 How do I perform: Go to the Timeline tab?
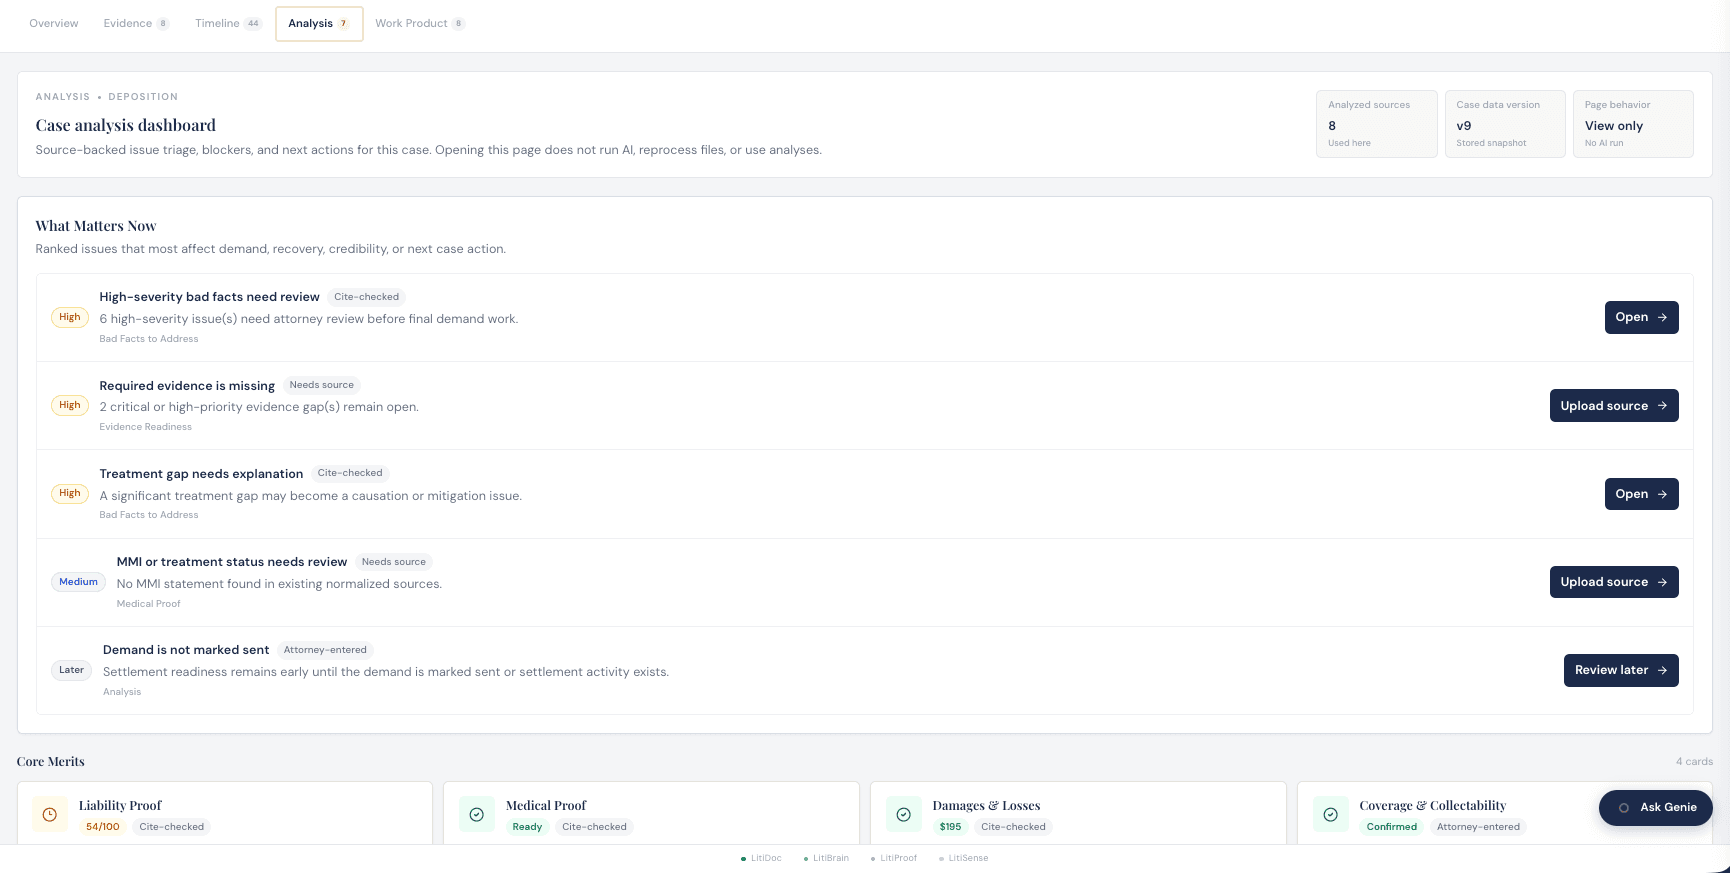(x=228, y=23)
